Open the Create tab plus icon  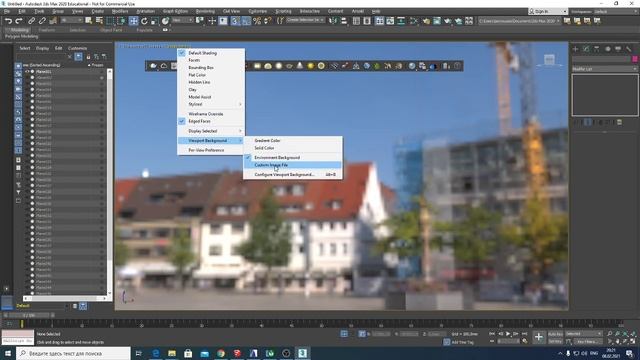click(x=576, y=49)
